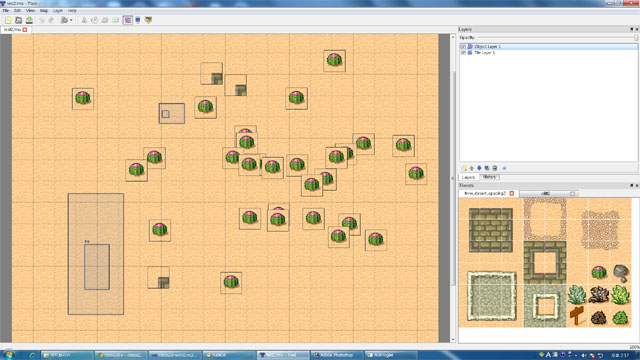The width and height of the screenshot is (640, 360).
Task: Select the Rectangular Select tool
Action: [116, 20]
